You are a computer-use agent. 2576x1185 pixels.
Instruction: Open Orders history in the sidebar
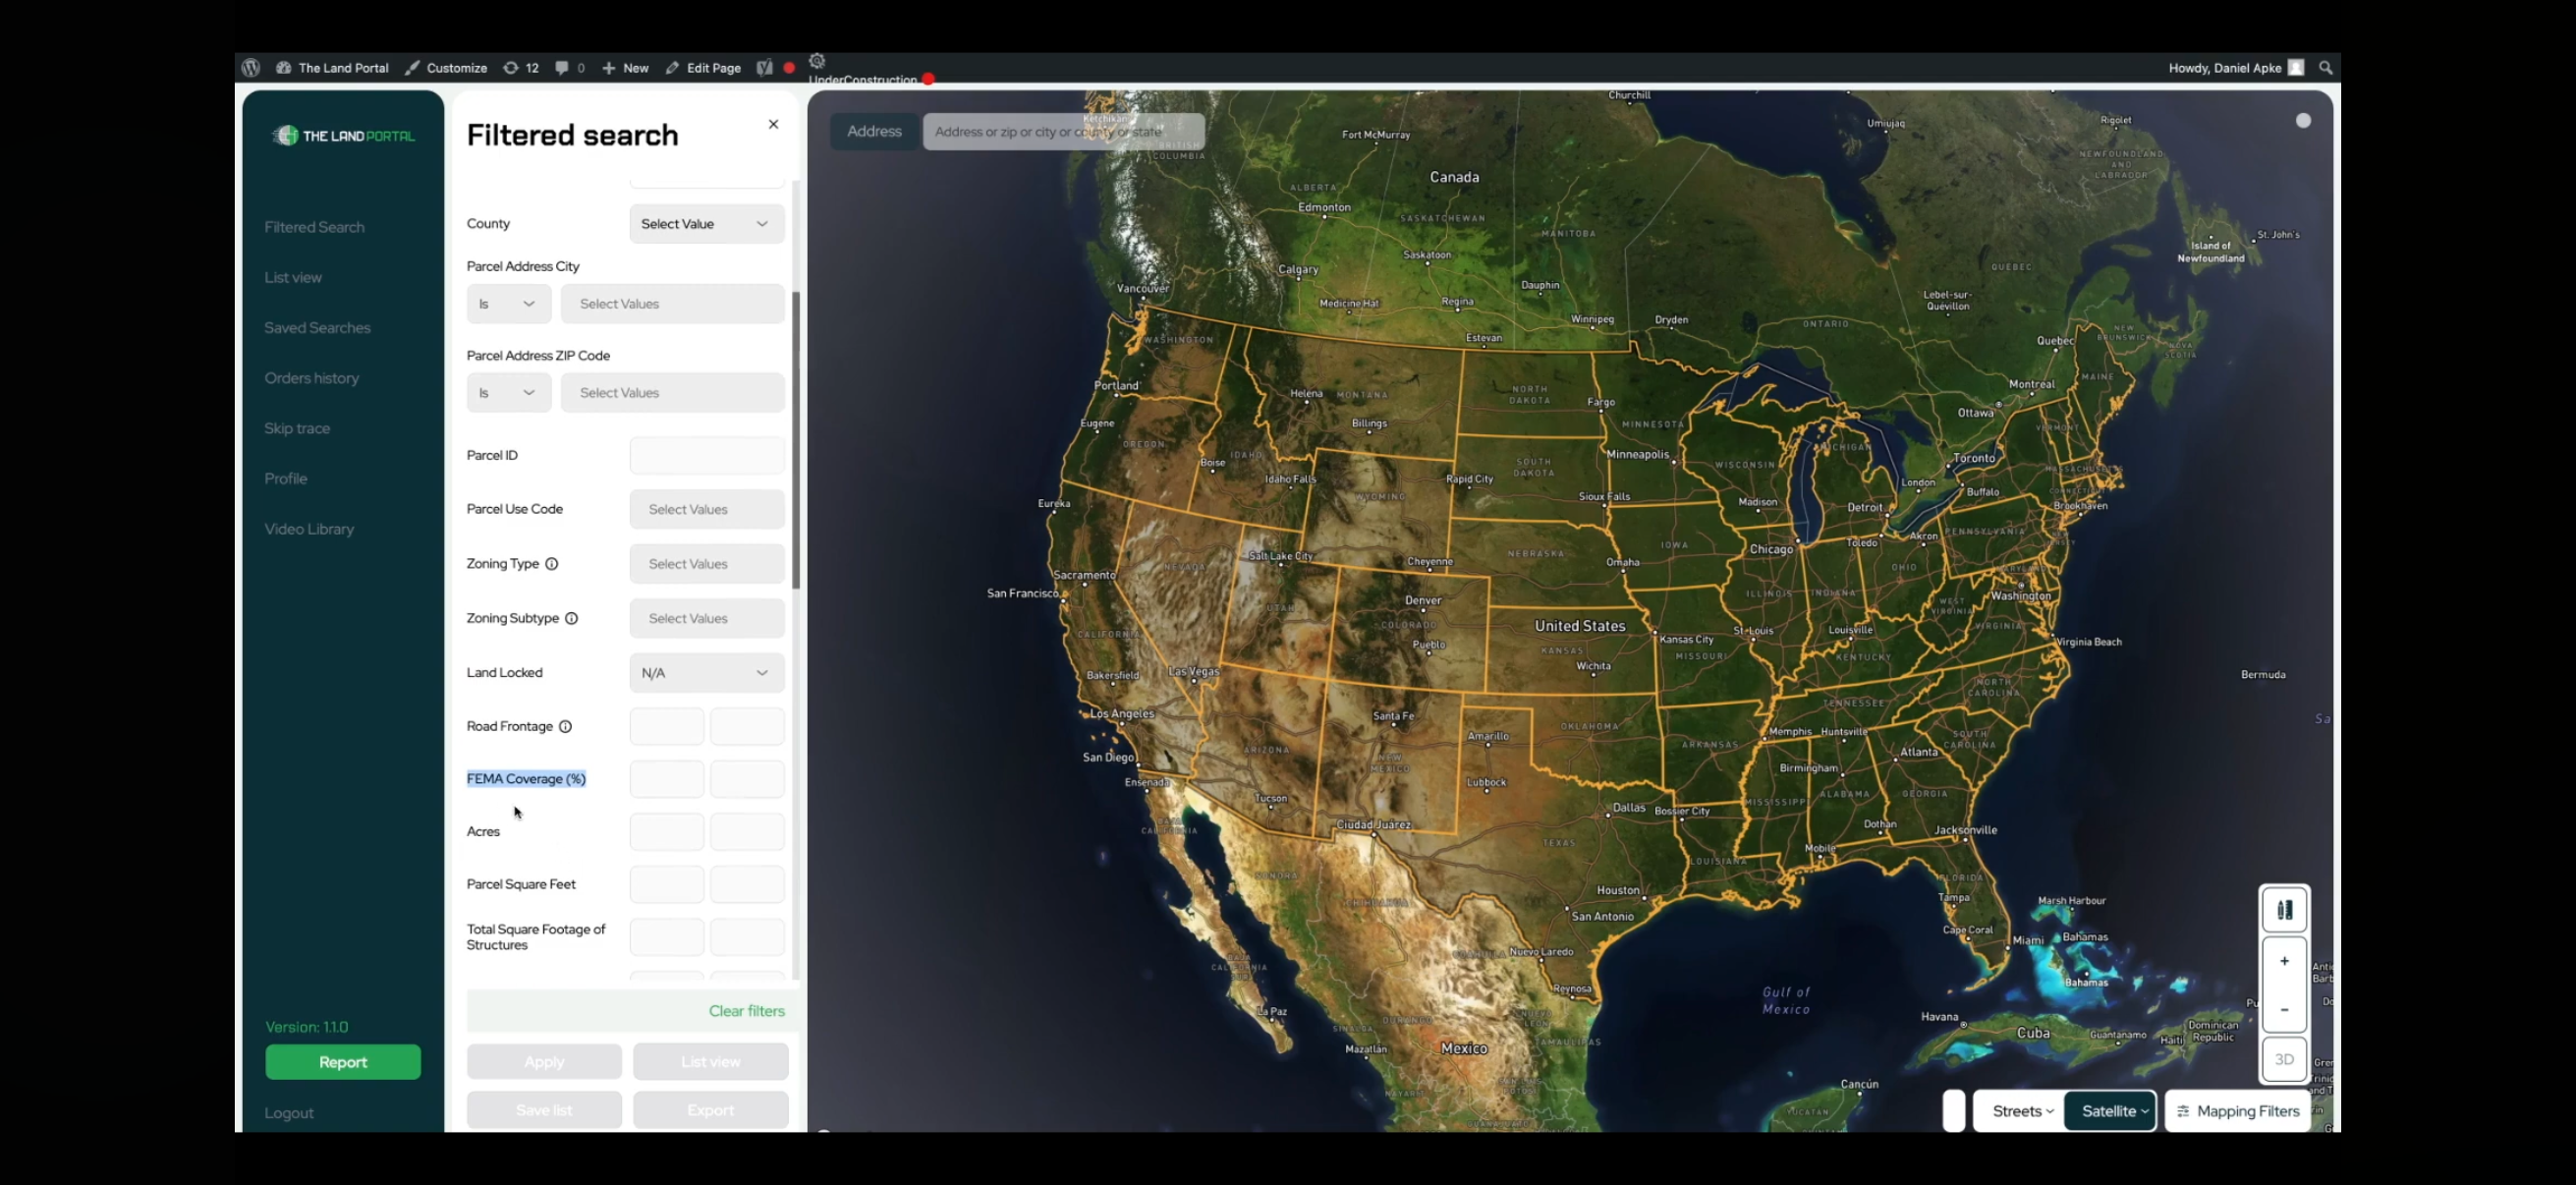[x=311, y=378]
